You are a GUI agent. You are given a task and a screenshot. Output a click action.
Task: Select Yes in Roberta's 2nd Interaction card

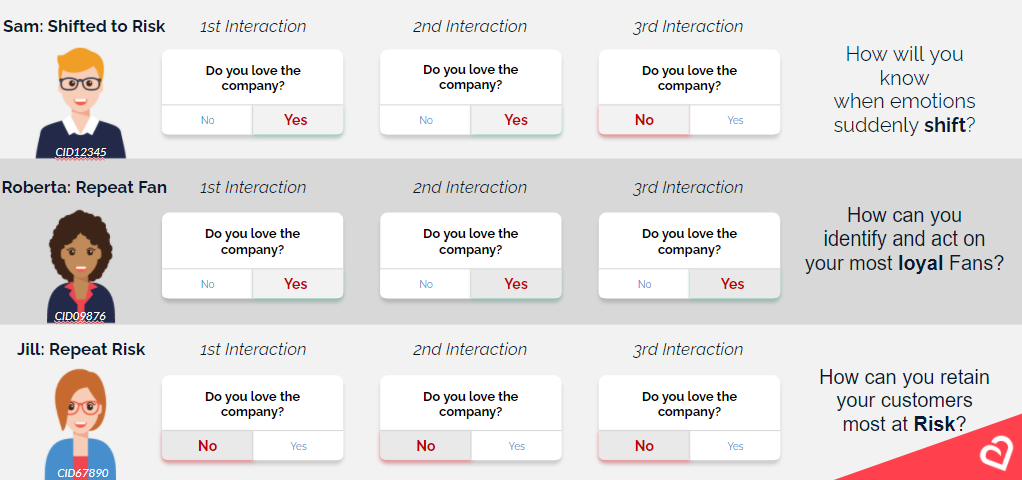tap(516, 284)
